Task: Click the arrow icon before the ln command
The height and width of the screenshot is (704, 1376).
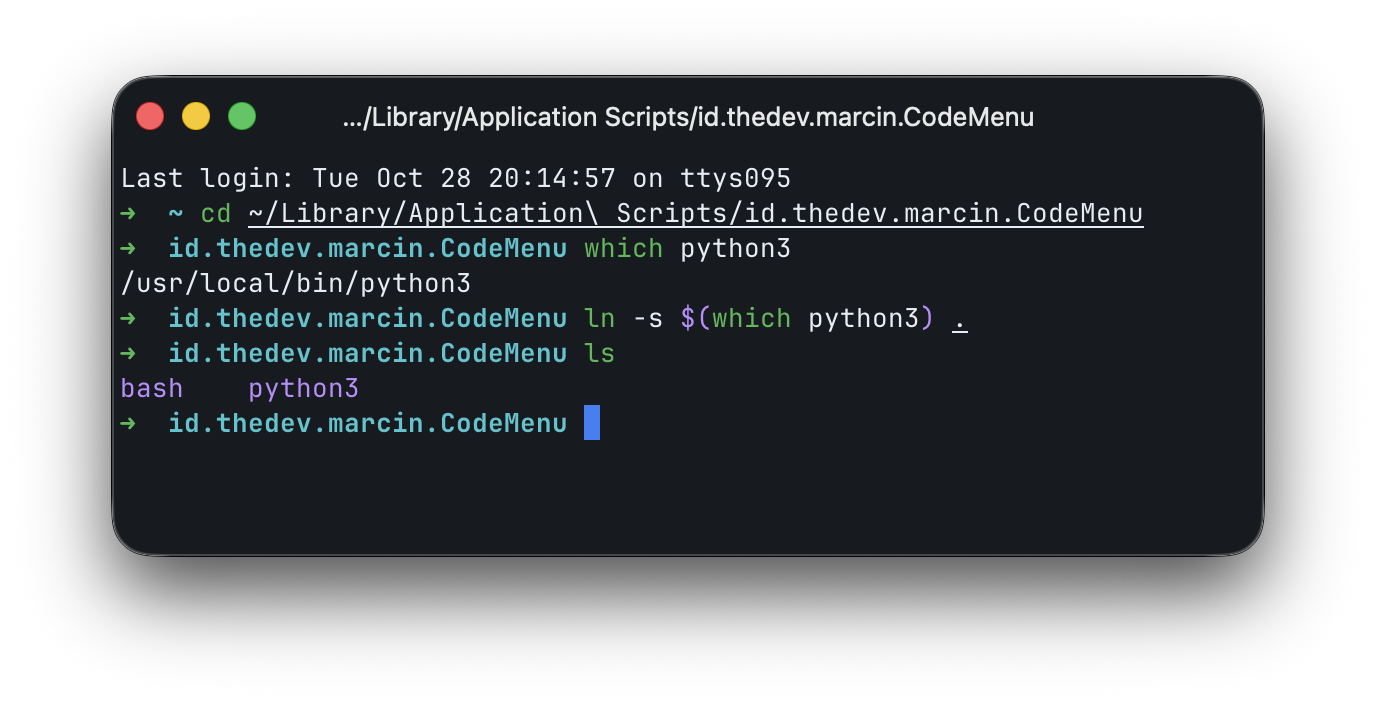Action: tap(130, 317)
